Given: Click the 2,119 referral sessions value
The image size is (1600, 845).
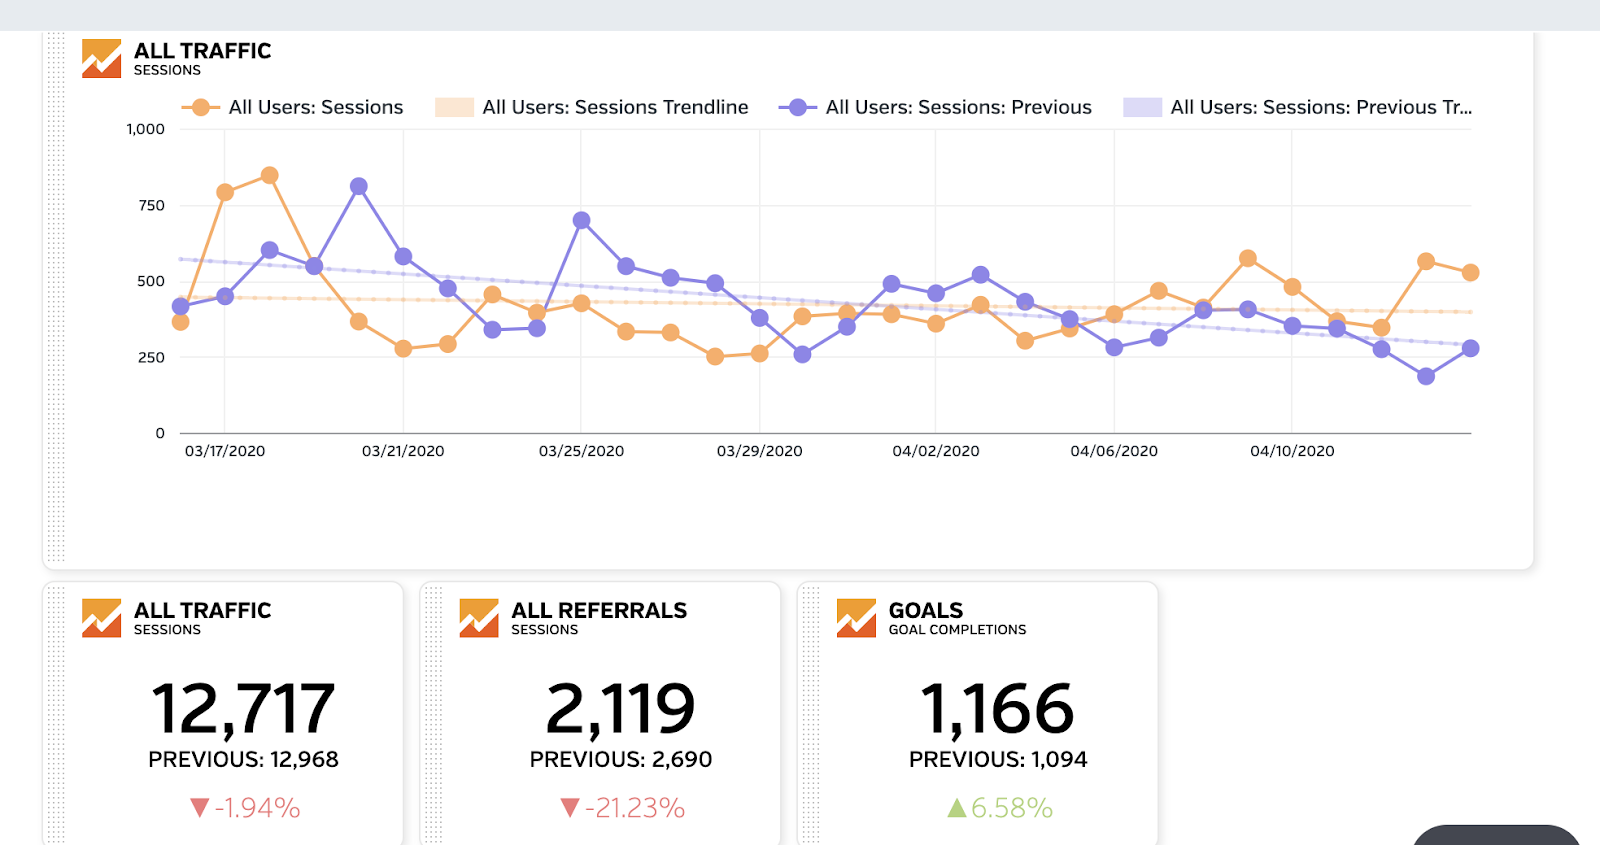Looking at the screenshot, I should [x=620, y=709].
